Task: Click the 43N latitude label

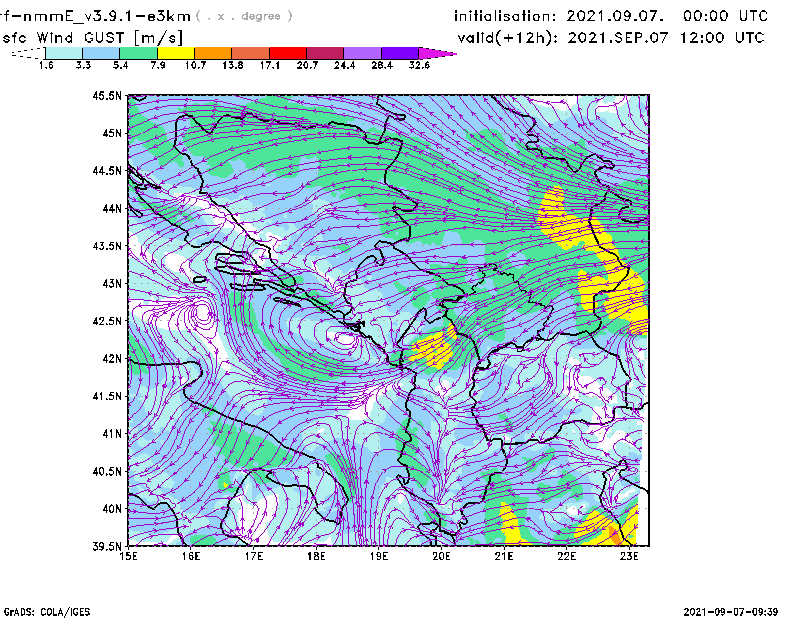Action: 112,283
